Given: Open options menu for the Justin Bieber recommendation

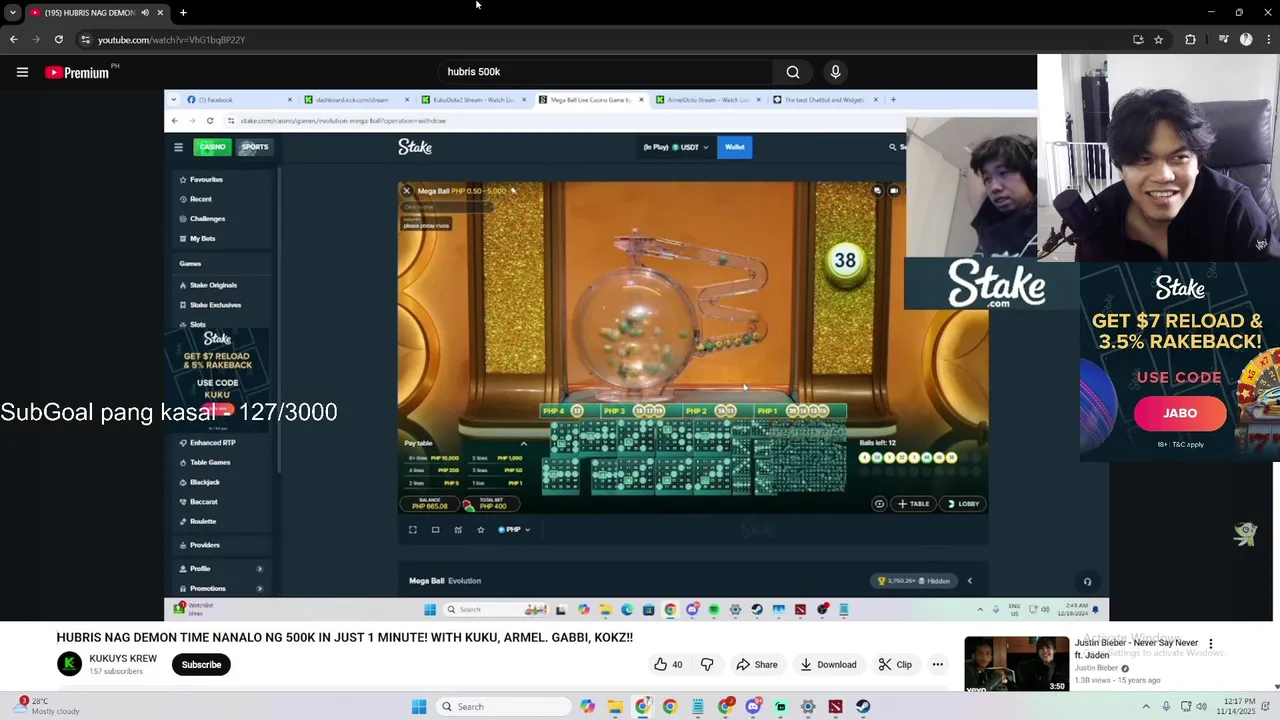Looking at the screenshot, I should coord(1210,644).
